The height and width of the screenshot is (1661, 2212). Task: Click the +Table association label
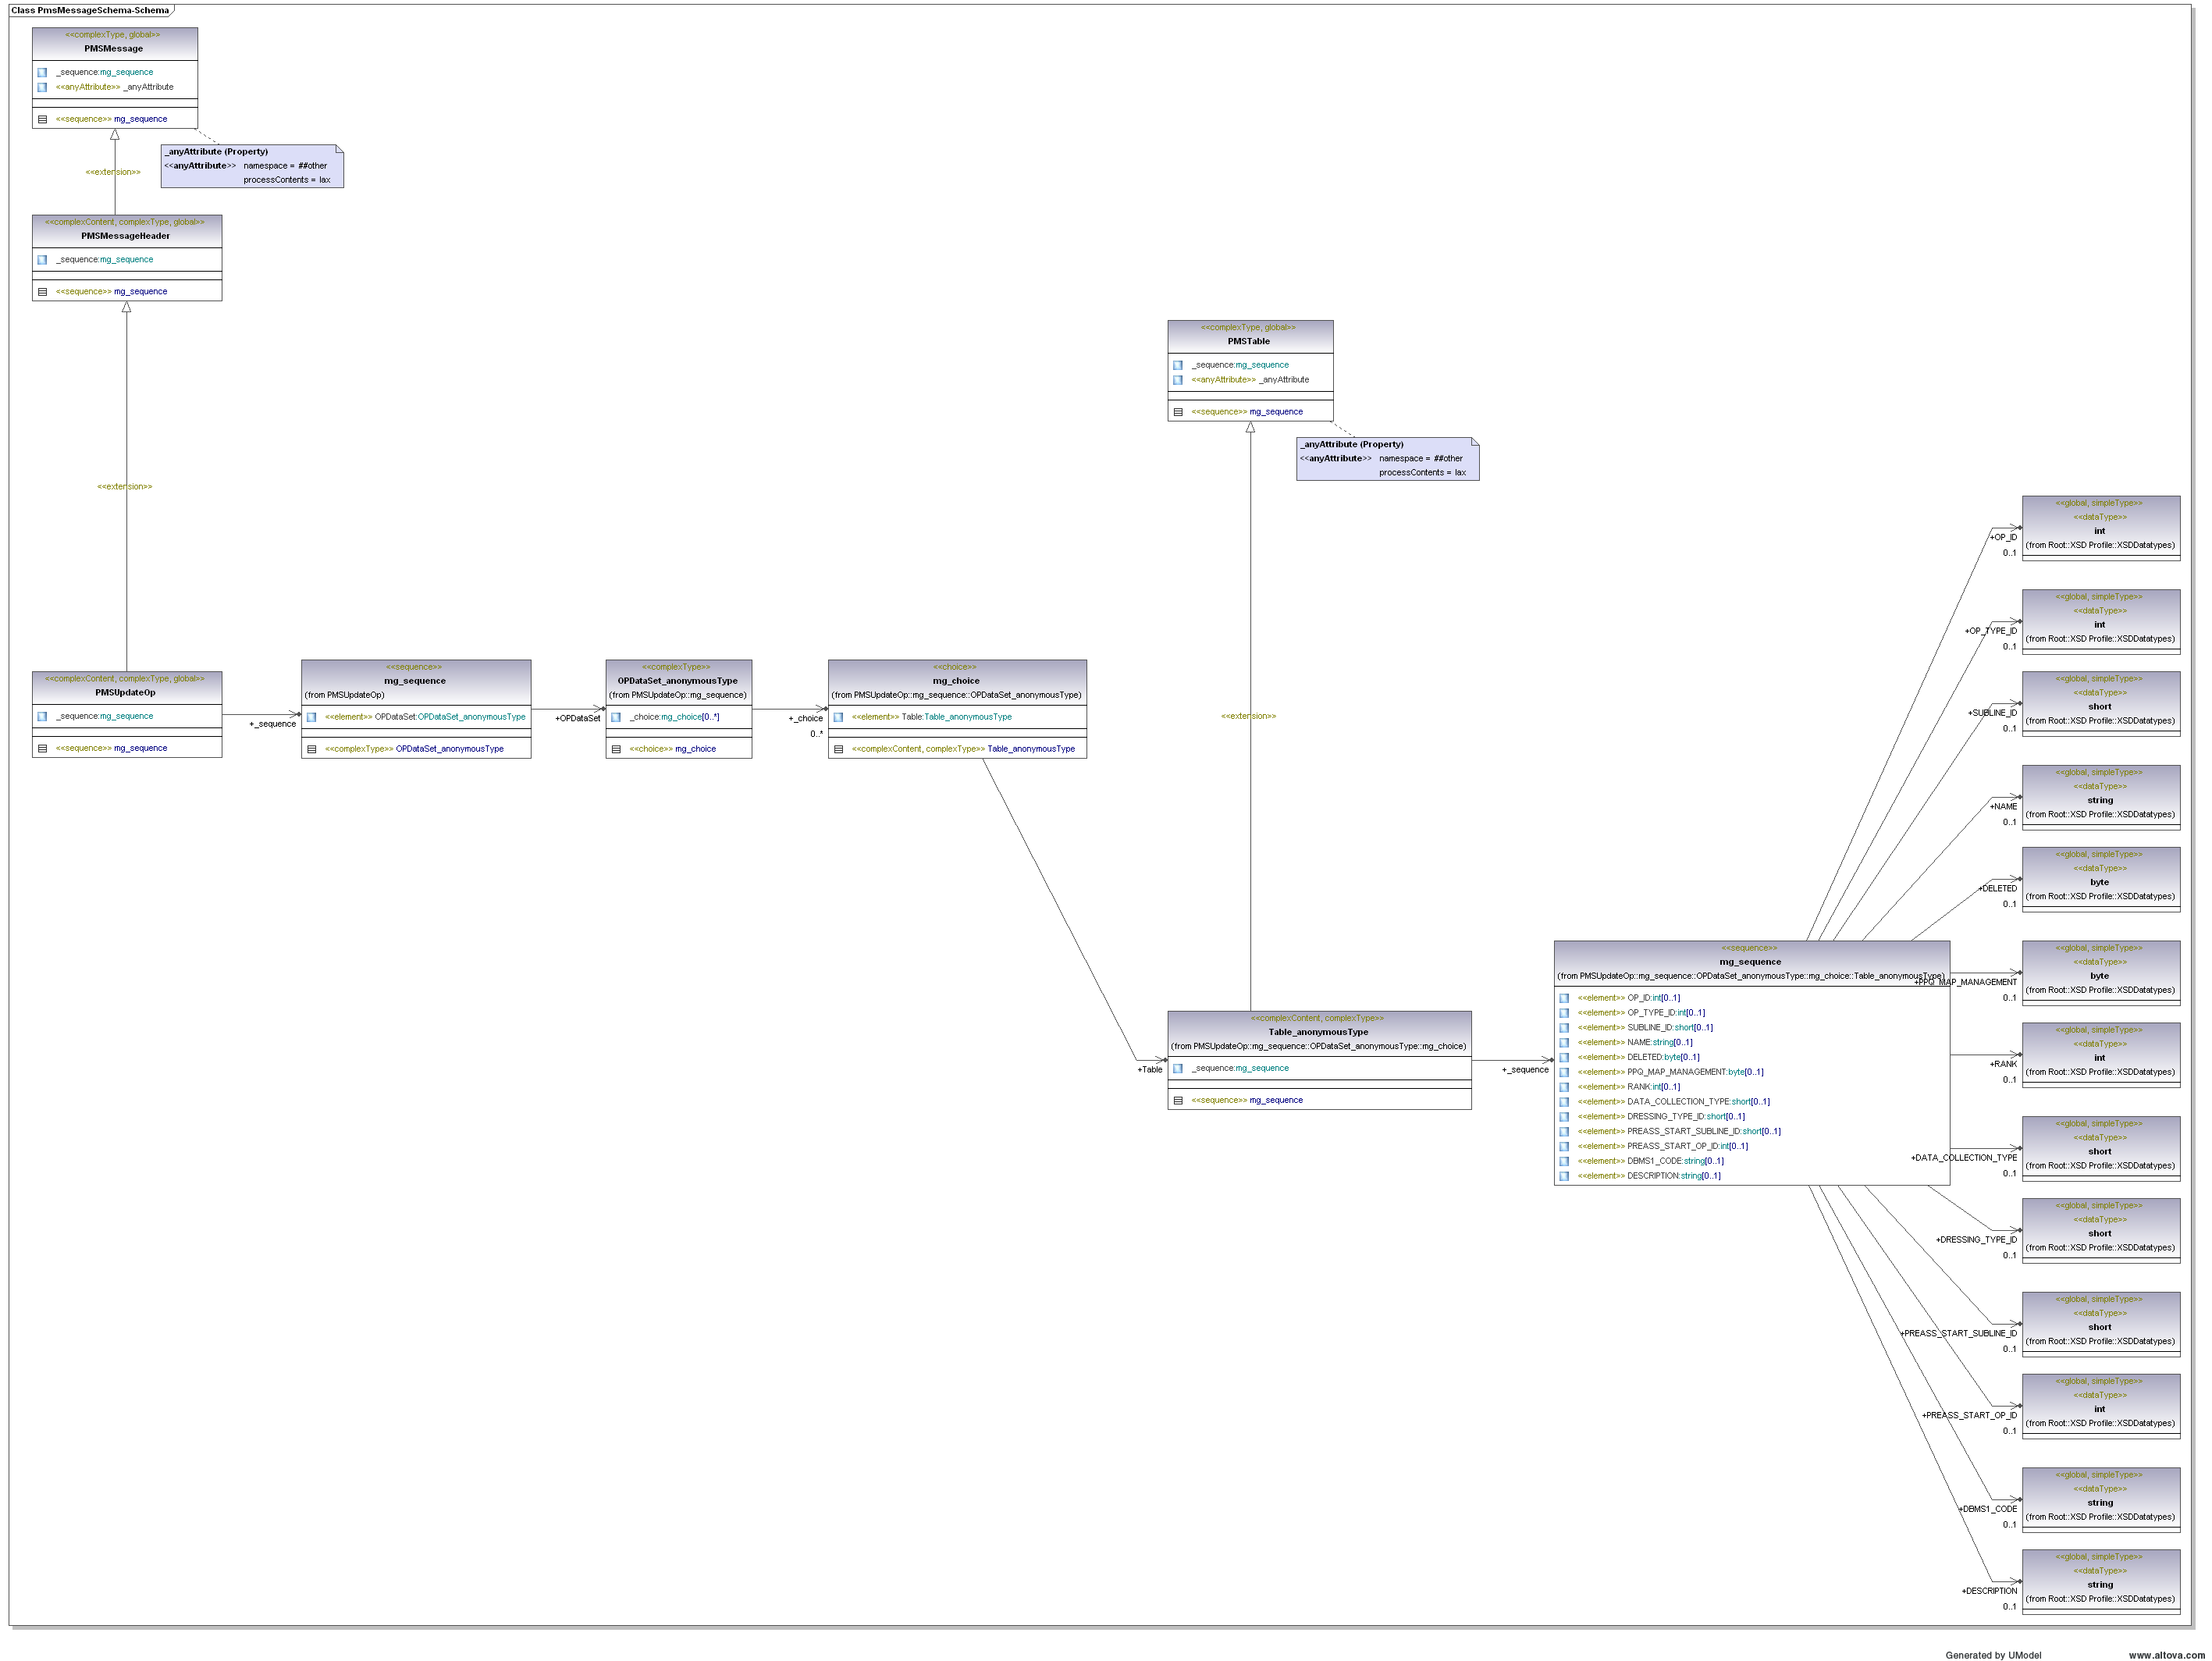coord(1150,1070)
